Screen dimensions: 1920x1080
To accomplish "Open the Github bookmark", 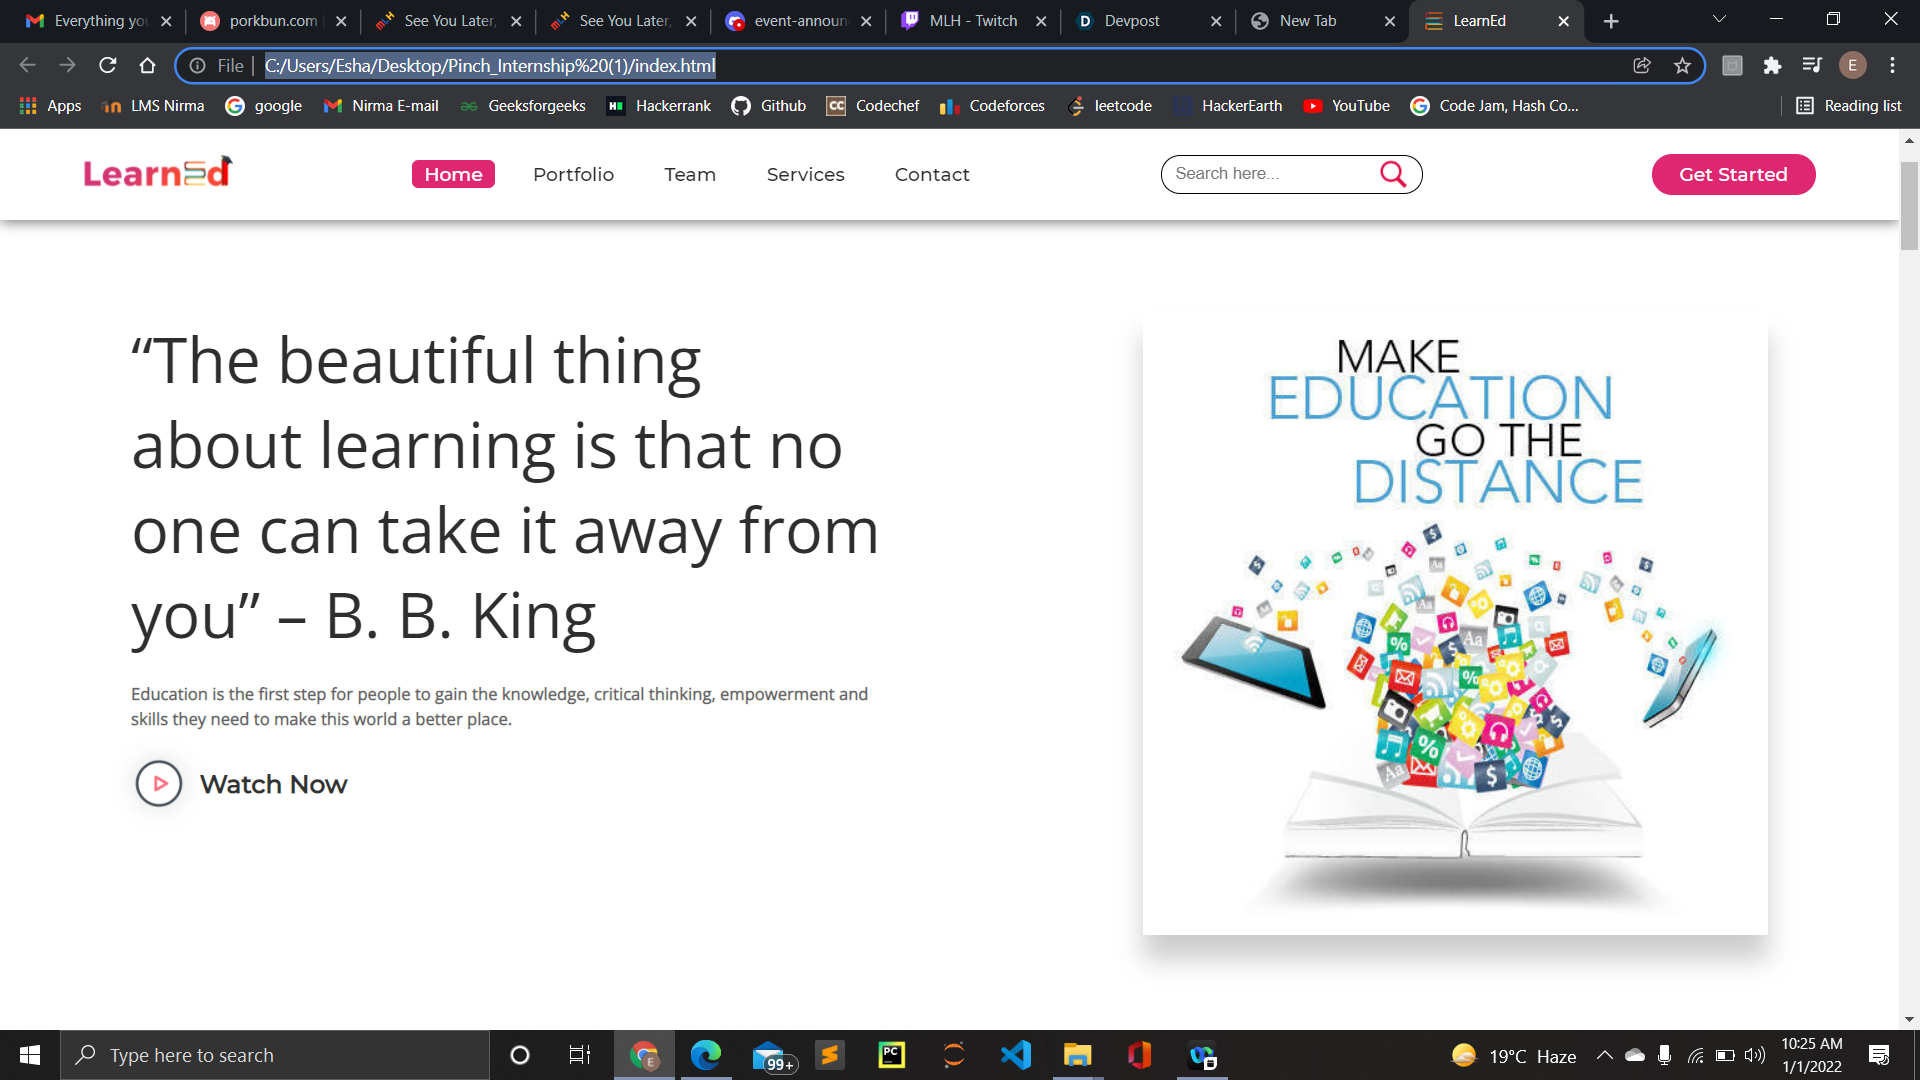I will point(769,106).
